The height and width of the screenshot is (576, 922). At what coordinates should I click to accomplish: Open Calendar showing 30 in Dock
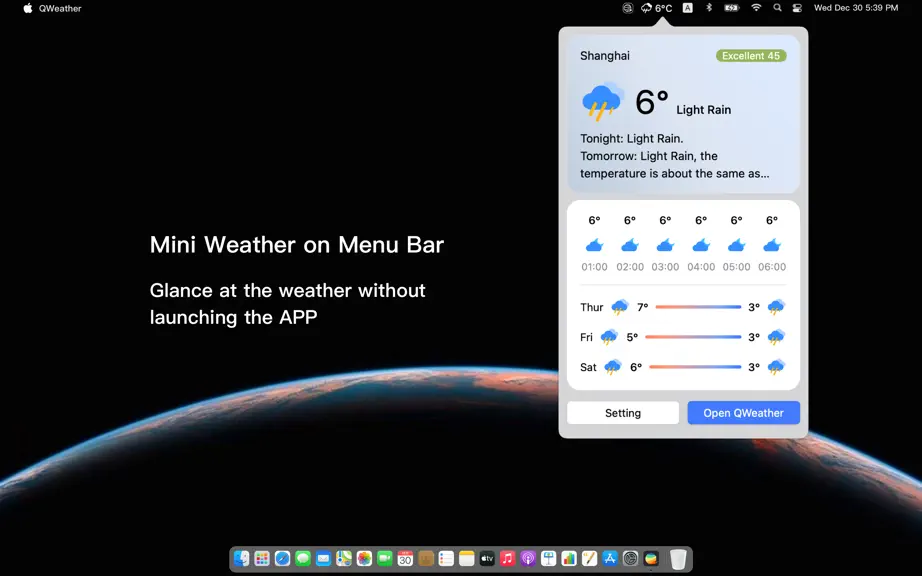click(405, 558)
